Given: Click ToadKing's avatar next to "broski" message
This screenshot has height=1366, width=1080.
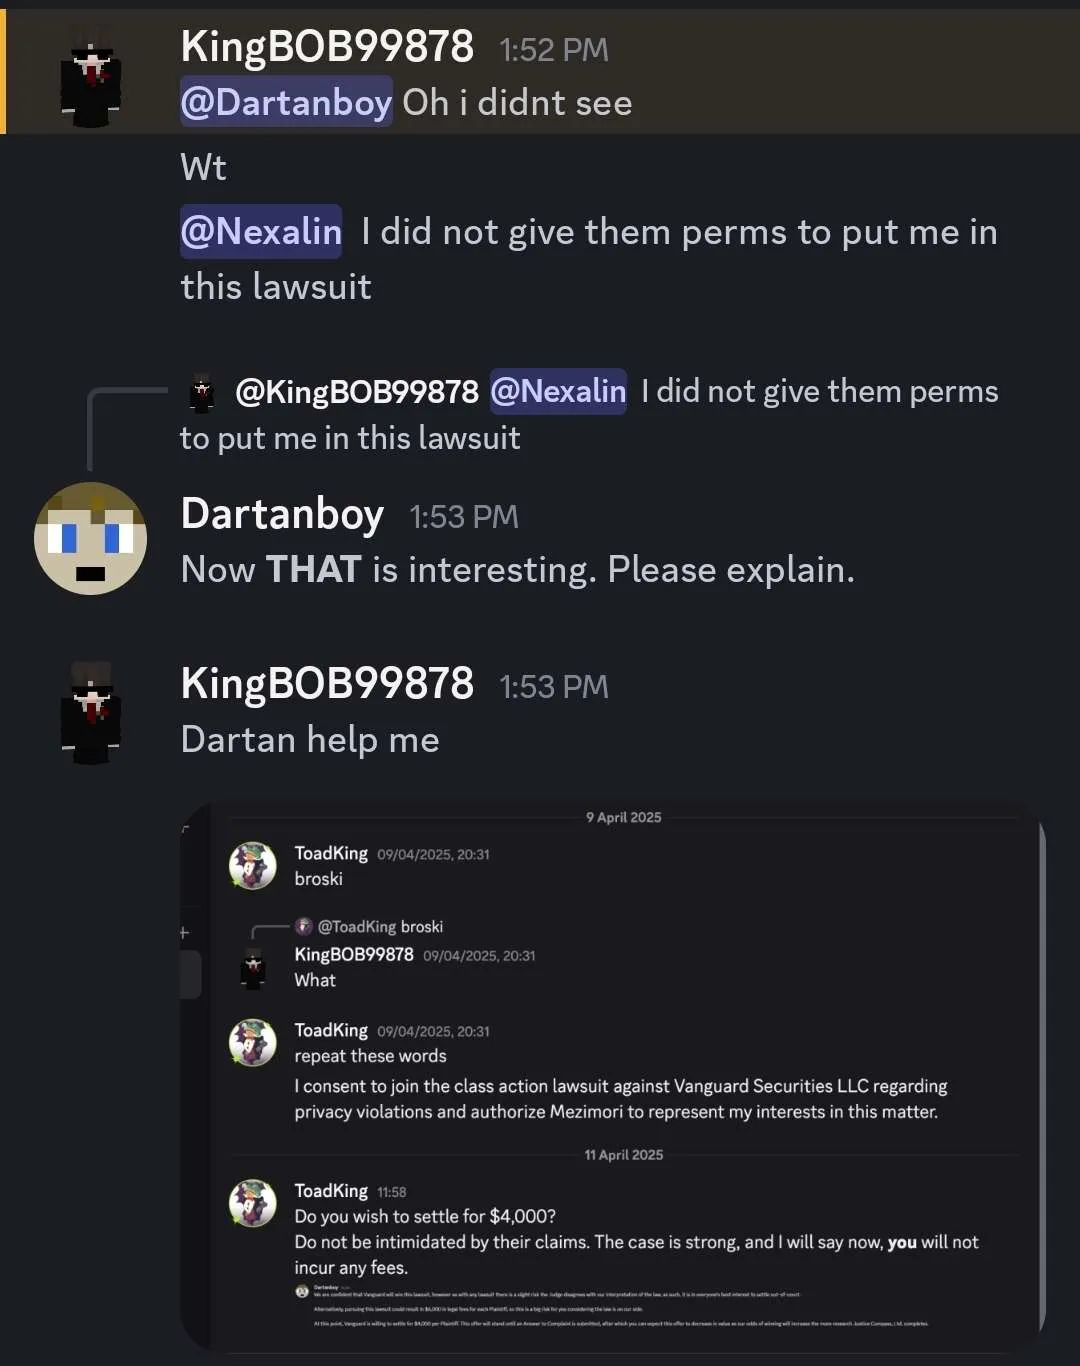Looking at the screenshot, I should (253, 865).
